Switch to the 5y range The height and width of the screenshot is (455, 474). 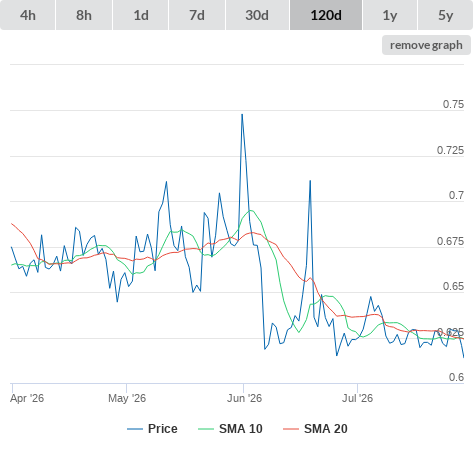(445, 15)
